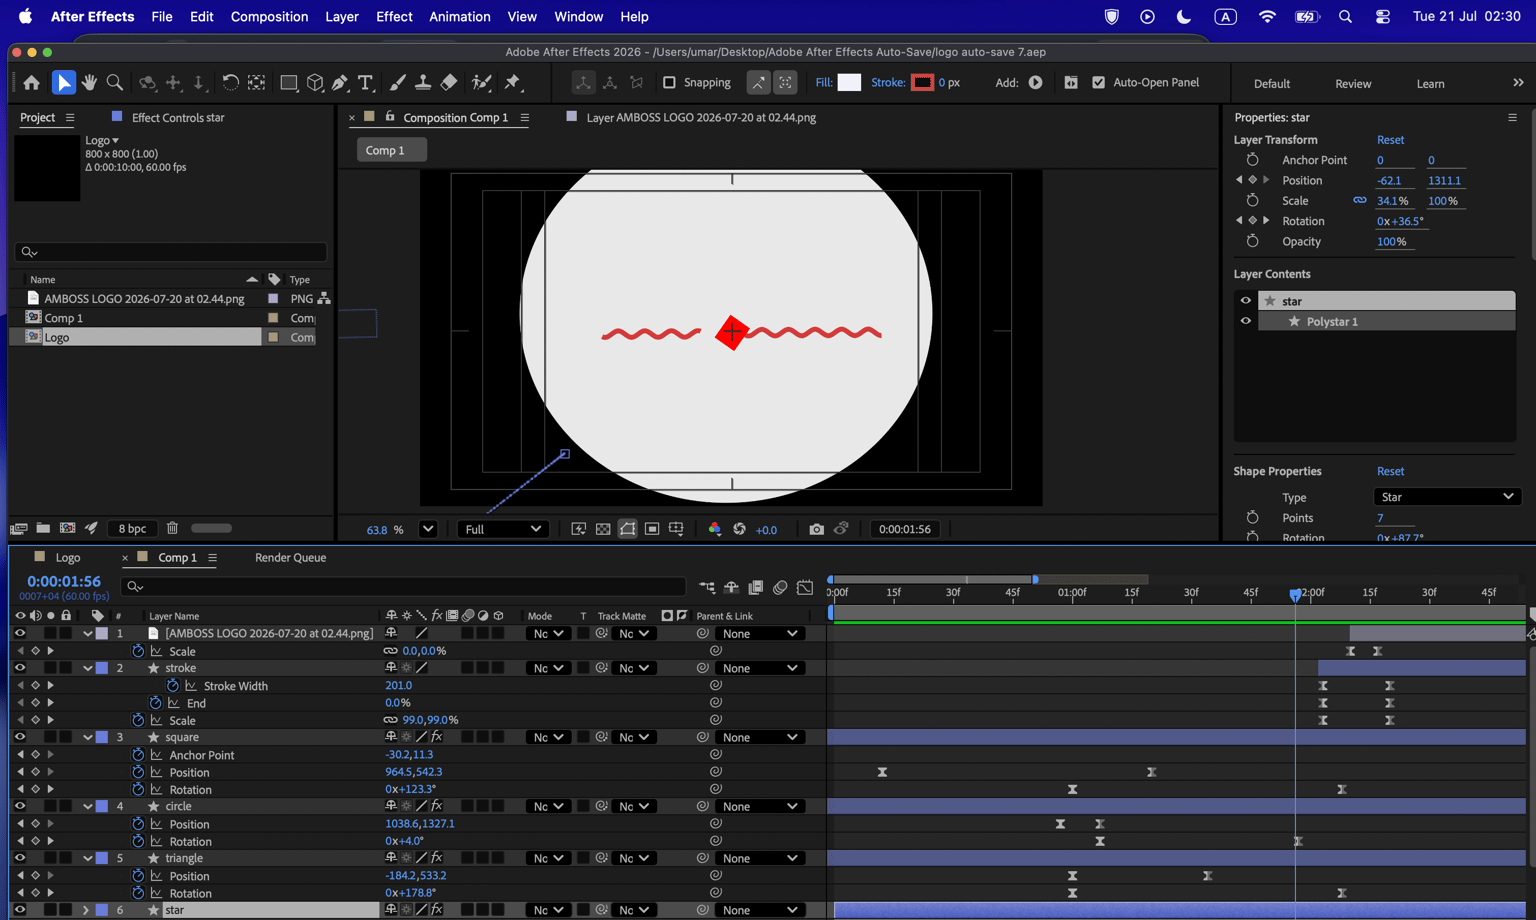
Task: Expand the workspace overflow chevrons
Action: click(1518, 83)
